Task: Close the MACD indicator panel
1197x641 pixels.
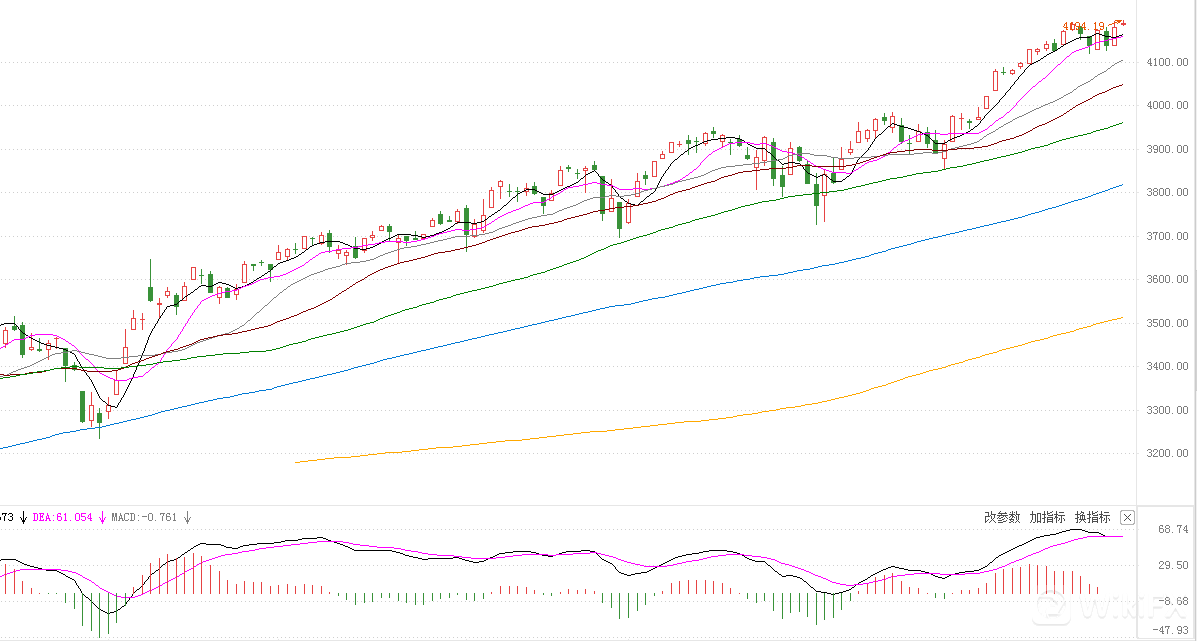Action: (x=1127, y=517)
